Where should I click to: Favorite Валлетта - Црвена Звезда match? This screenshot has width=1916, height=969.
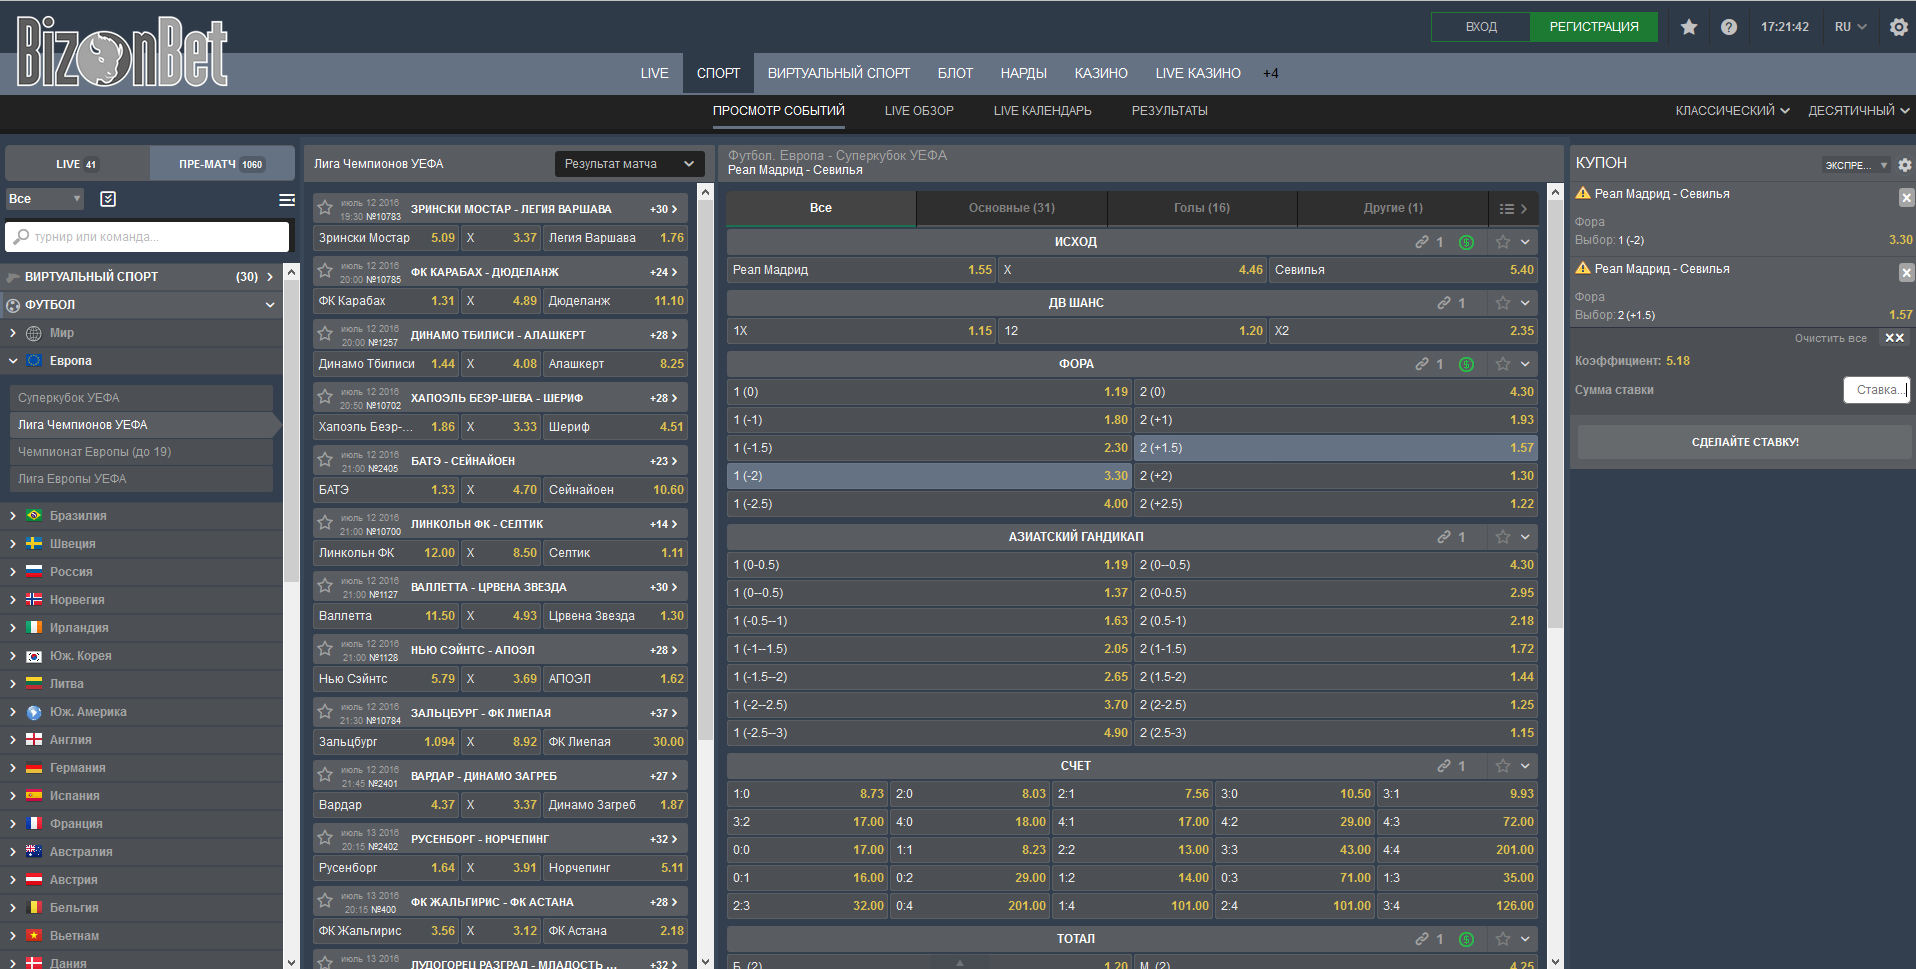tap(325, 586)
